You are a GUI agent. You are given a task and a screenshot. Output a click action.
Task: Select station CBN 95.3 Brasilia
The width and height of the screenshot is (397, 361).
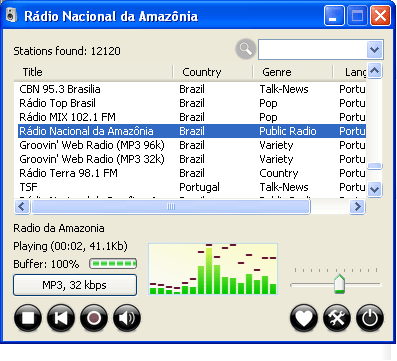pyautogui.click(x=192, y=89)
